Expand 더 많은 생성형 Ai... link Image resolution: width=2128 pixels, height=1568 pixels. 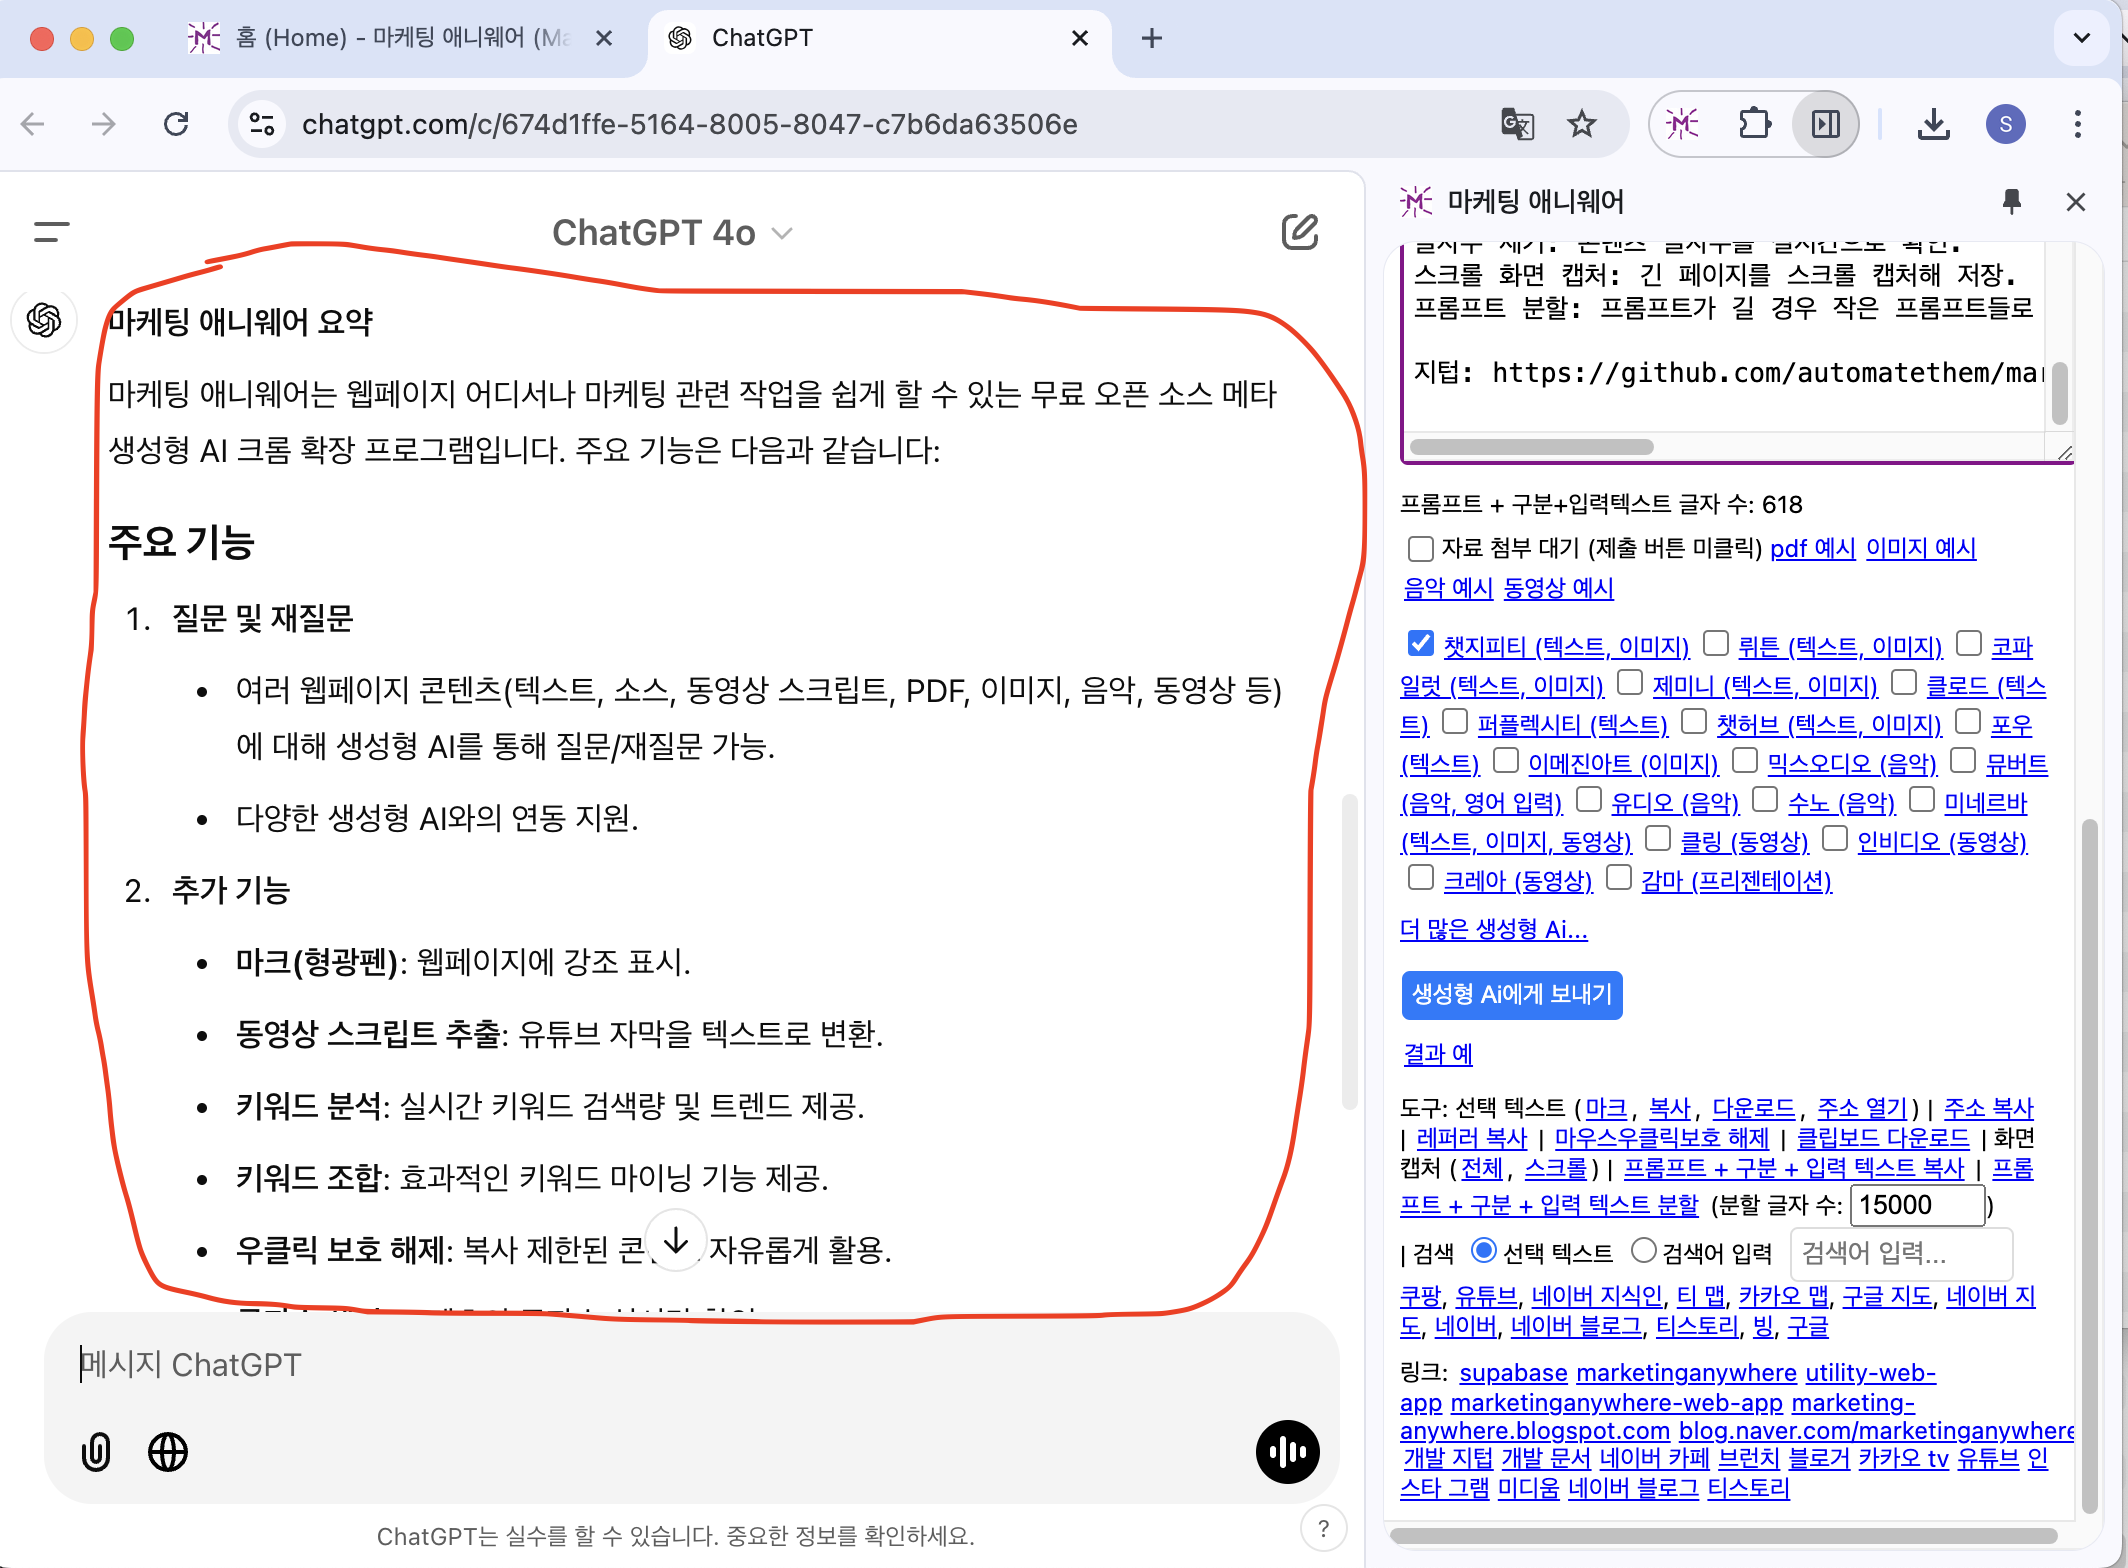pyautogui.click(x=1493, y=929)
